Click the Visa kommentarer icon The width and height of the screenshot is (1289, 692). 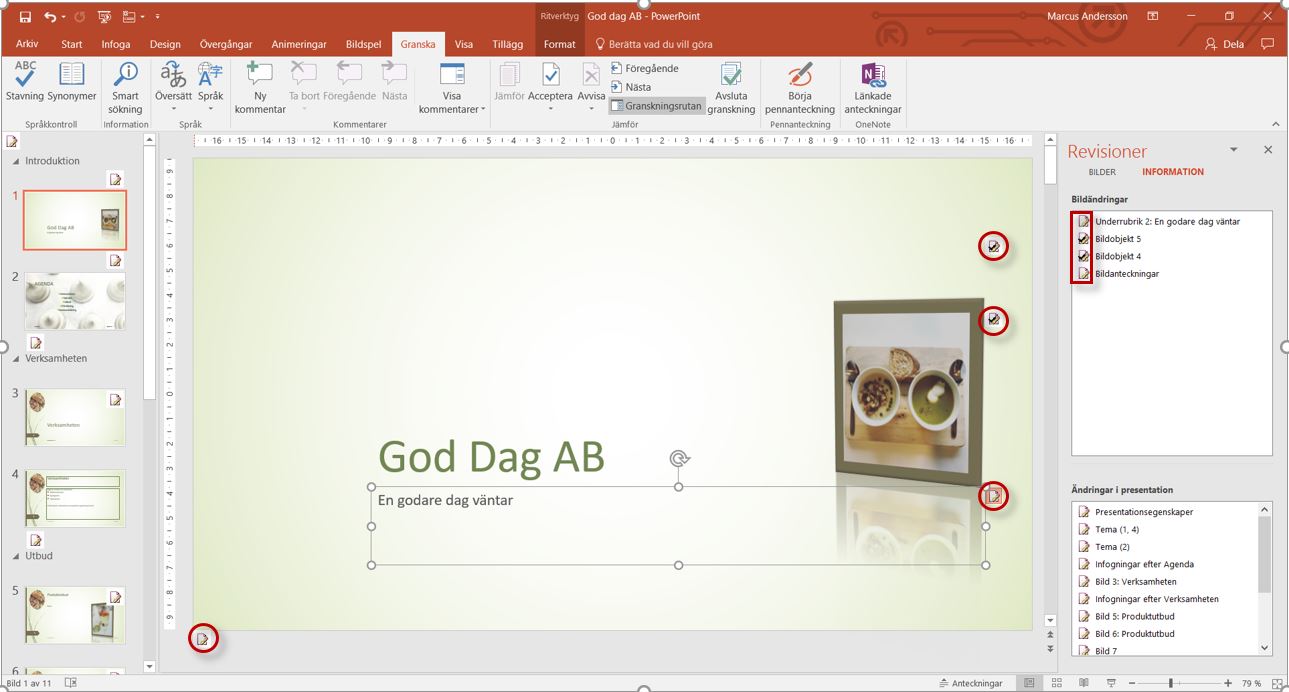tap(452, 75)
